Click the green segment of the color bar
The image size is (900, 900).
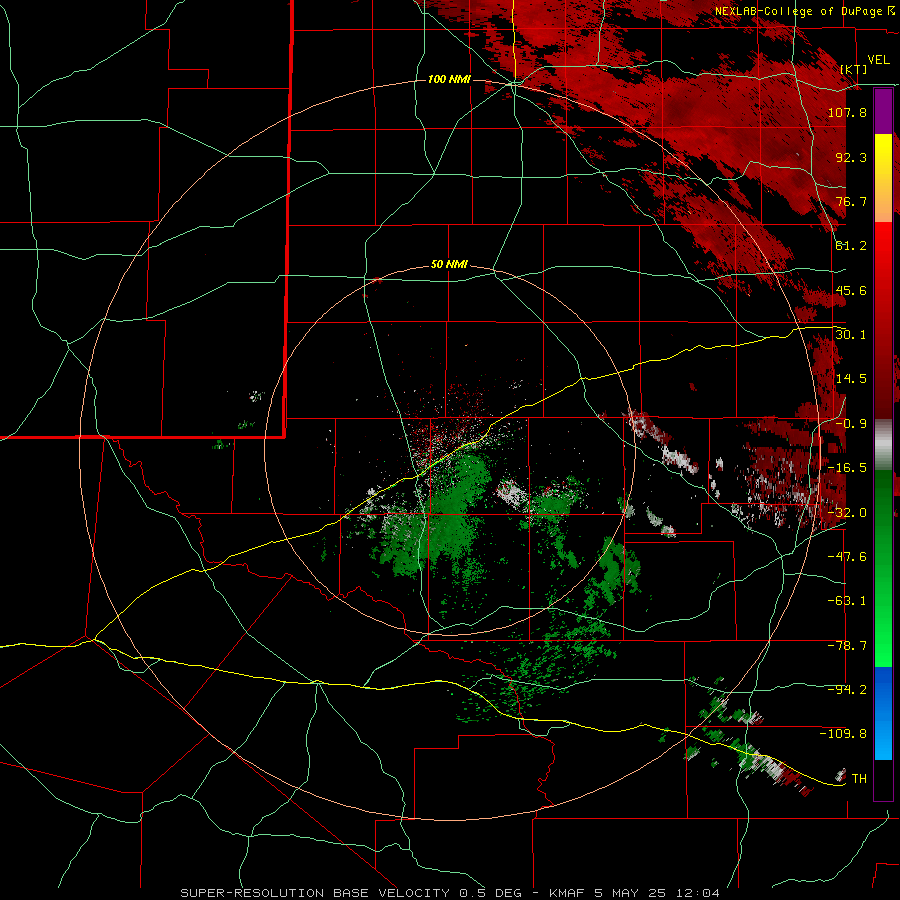(x=883, y=568)
